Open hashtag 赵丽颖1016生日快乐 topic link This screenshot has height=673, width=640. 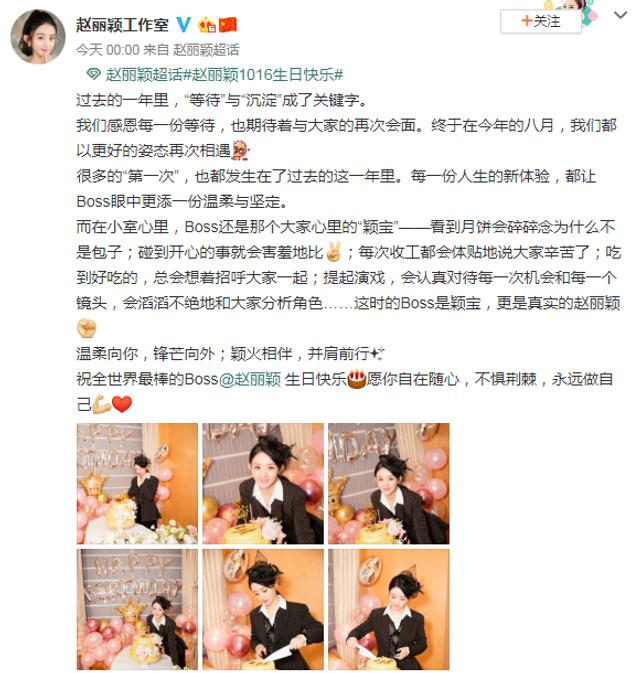click(x=267, y=75)
